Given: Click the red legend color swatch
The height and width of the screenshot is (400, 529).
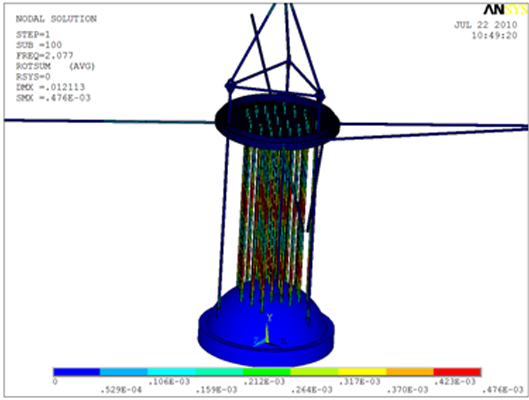Looking at the screenshot, I should click(457, 372).
